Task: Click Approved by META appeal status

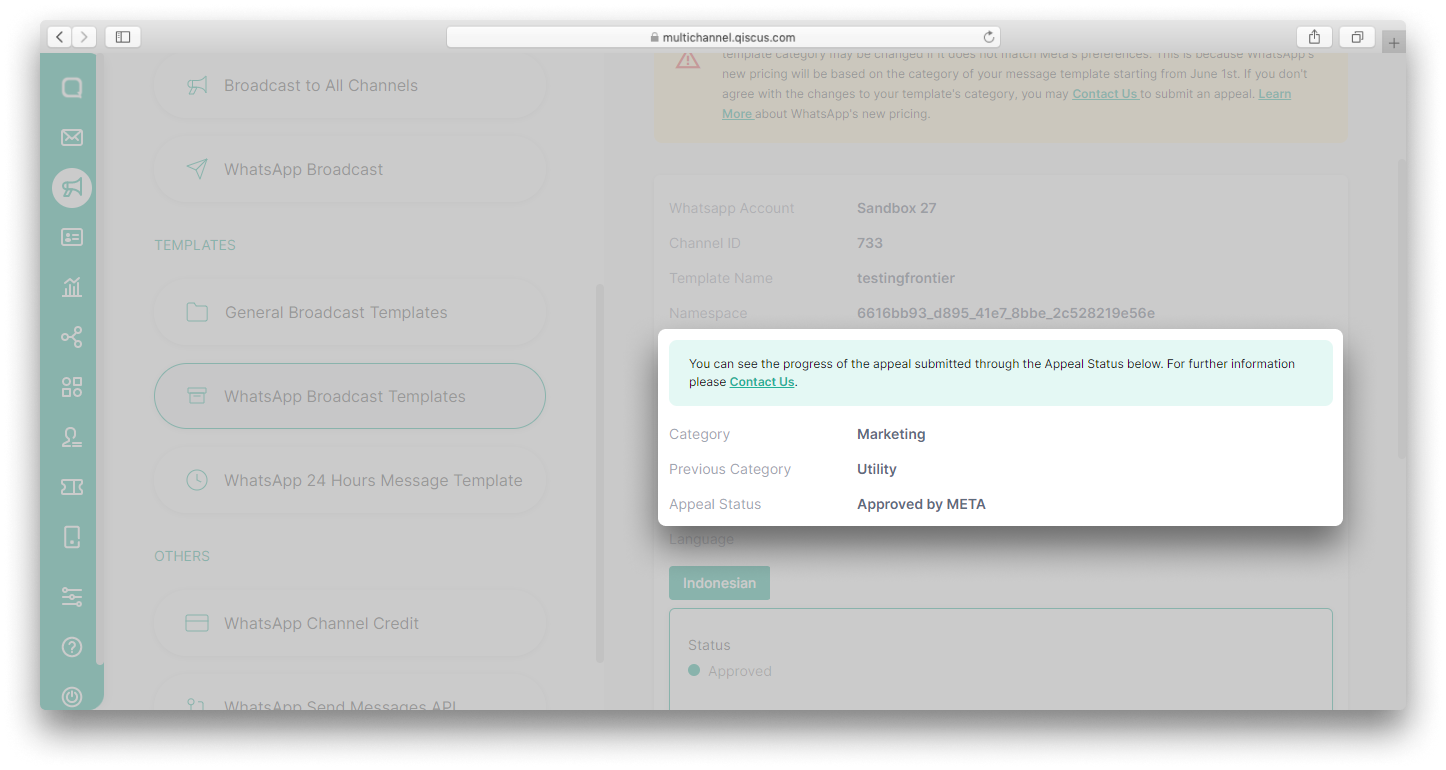Action: 921,504
